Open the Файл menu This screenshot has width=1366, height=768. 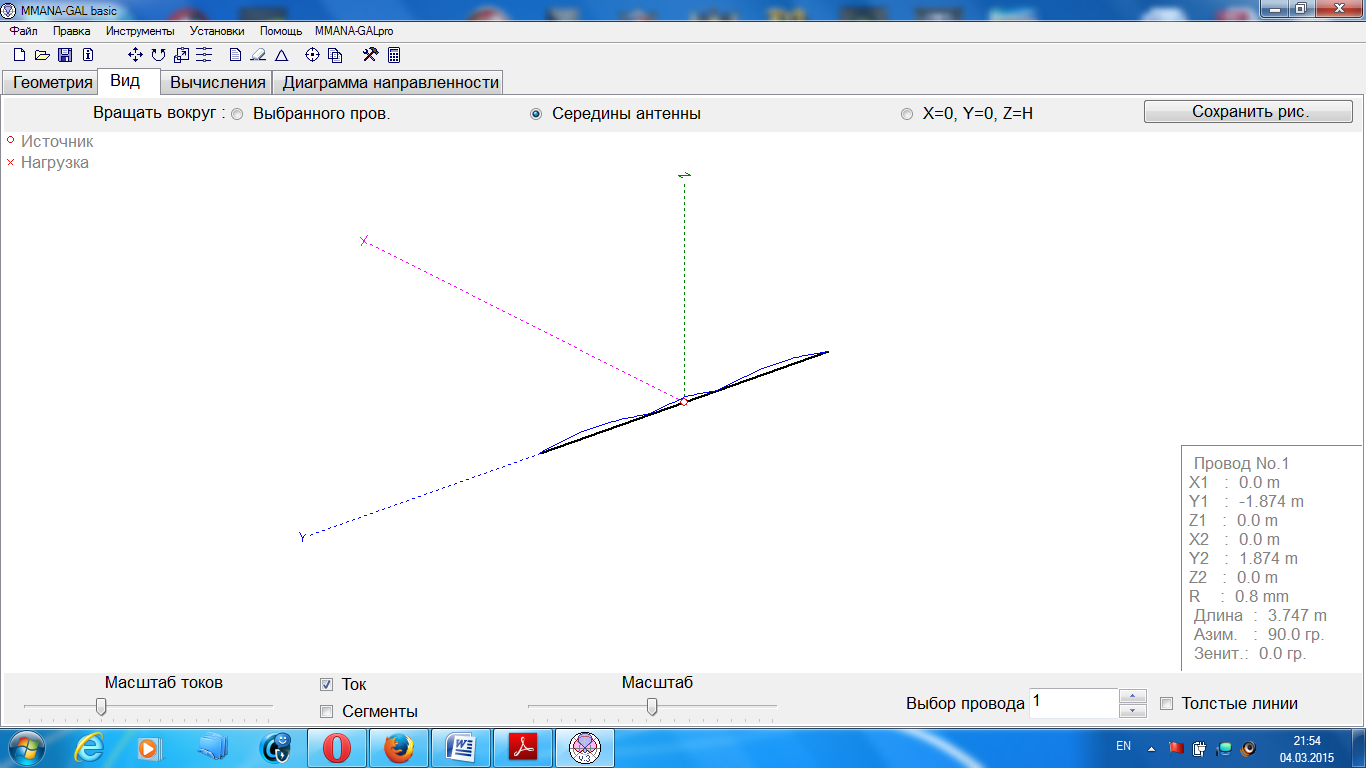(24, 31)
